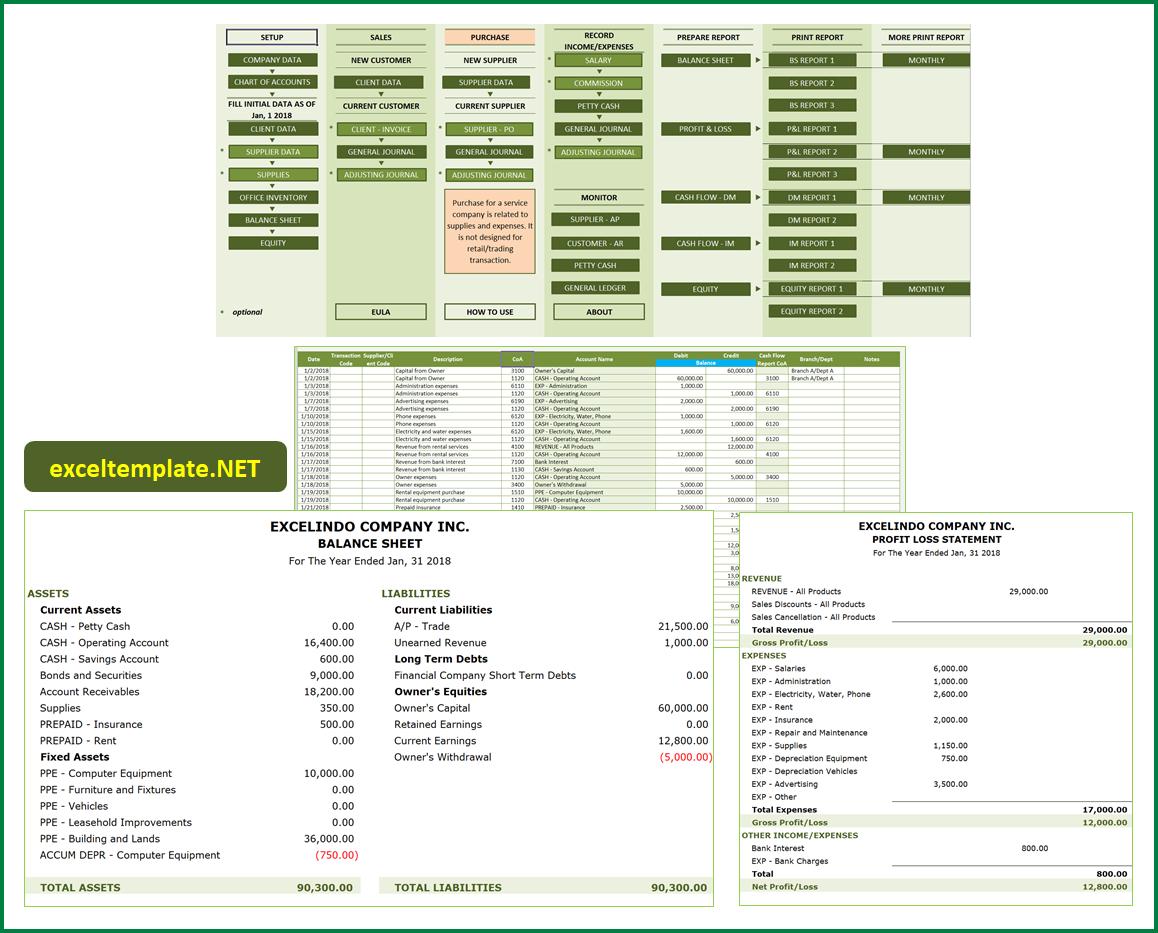Viewport: 1158px width, 933px height.
Task: Click the Net Profit/Loss label
Action: coord(784,886)
